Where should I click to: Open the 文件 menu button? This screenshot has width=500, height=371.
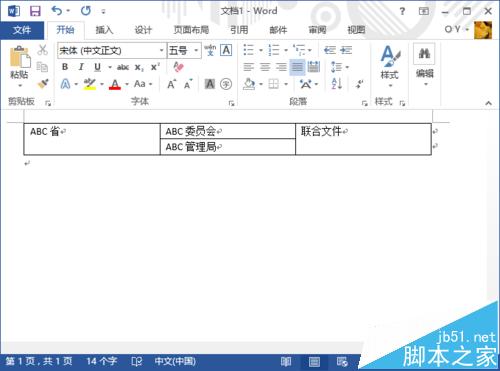[x=22, y=30]
